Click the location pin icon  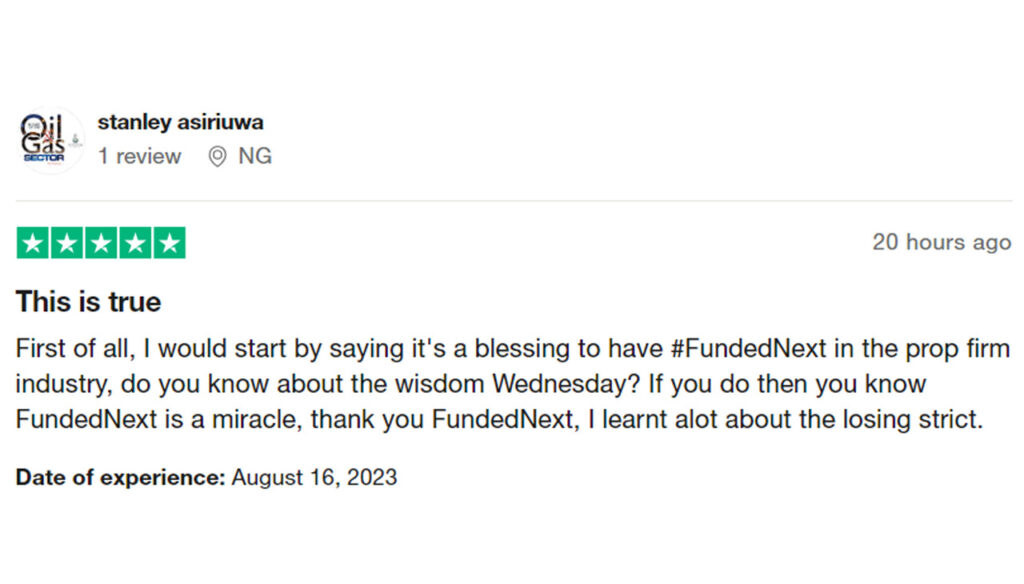[x=217, y=157]
